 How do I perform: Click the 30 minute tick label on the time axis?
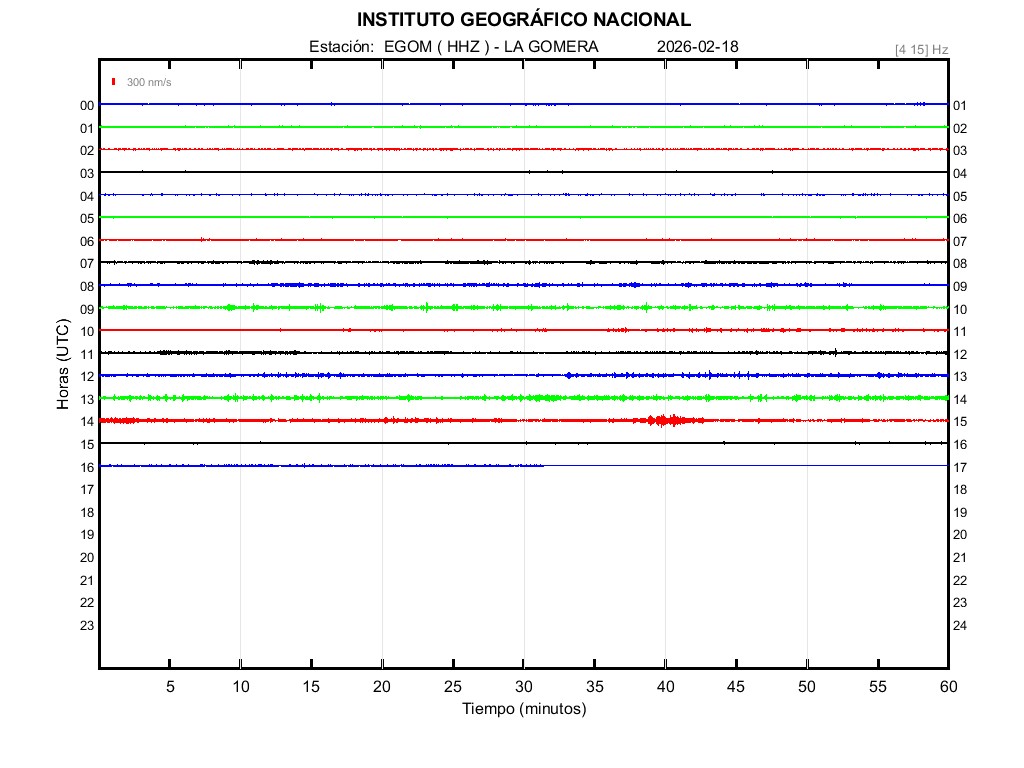[524, 687]
